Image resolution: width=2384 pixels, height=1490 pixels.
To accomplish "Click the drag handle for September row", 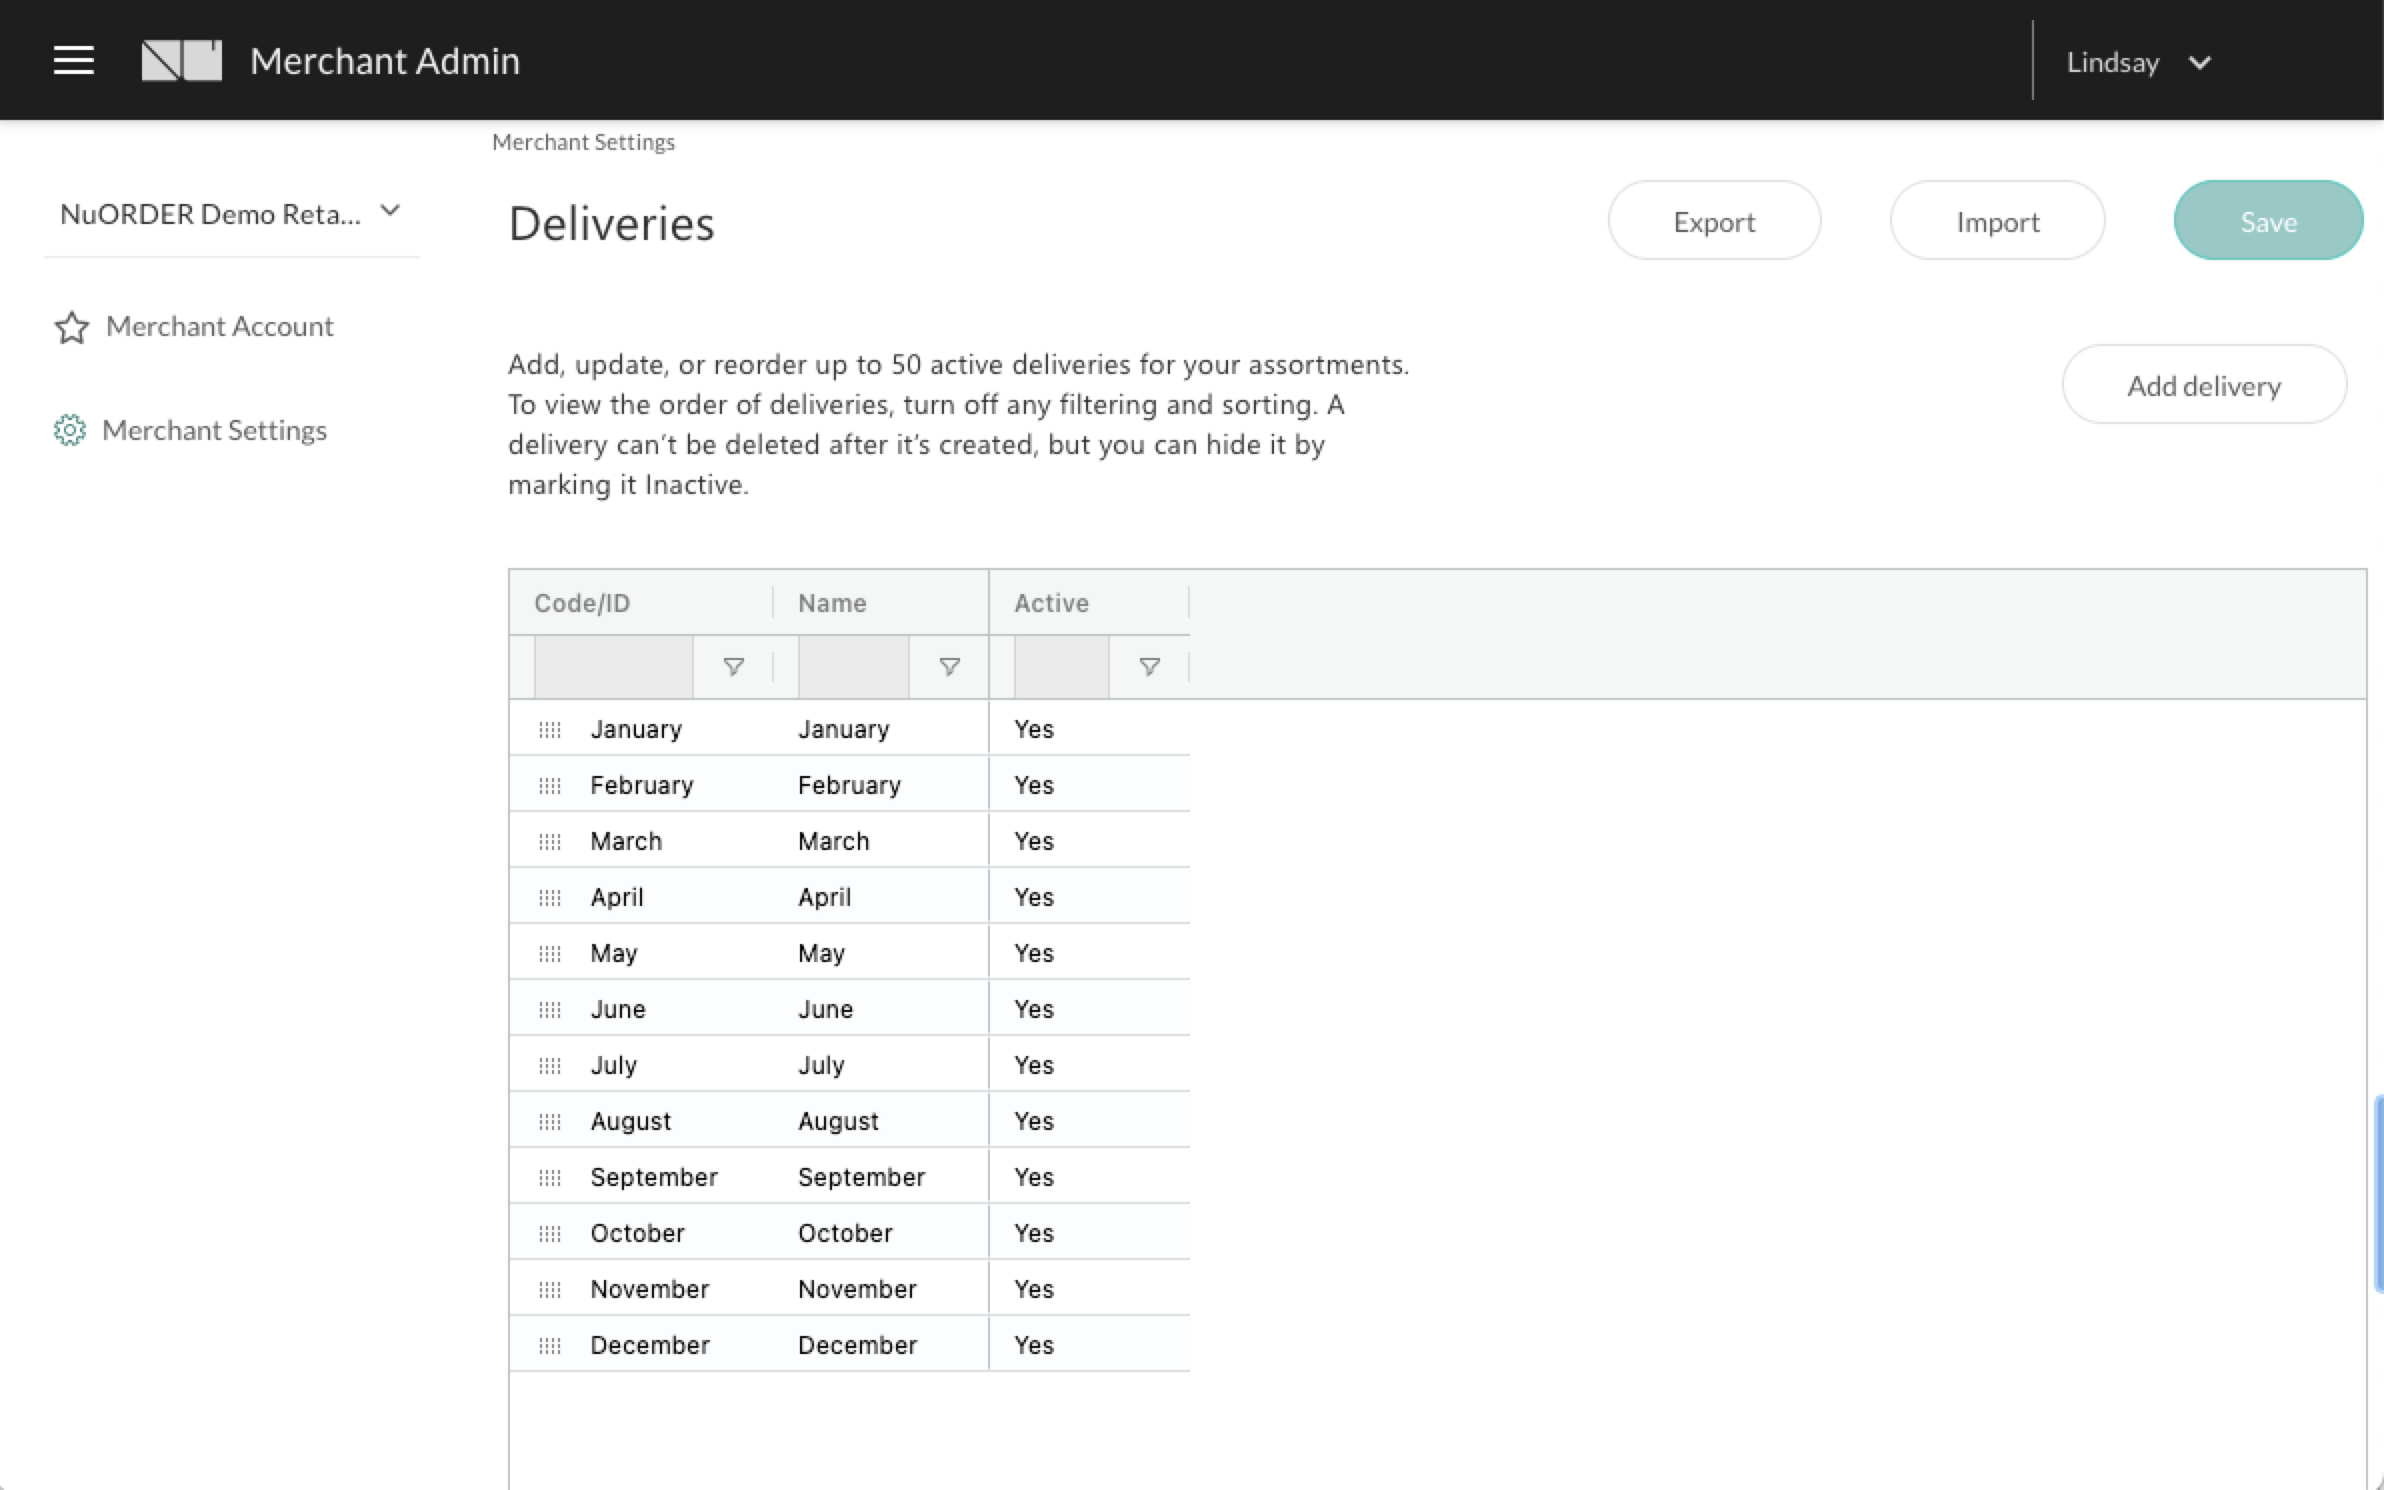I will (x=550, y=1177).
